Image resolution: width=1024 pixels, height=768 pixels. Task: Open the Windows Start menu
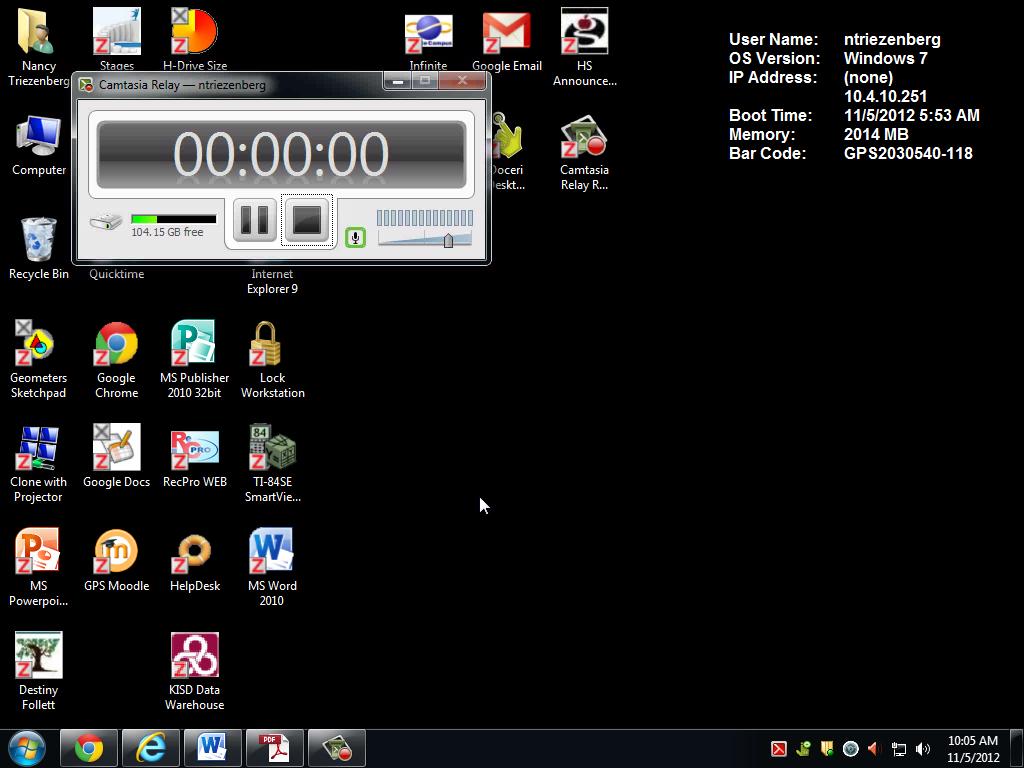coord(27,748)
